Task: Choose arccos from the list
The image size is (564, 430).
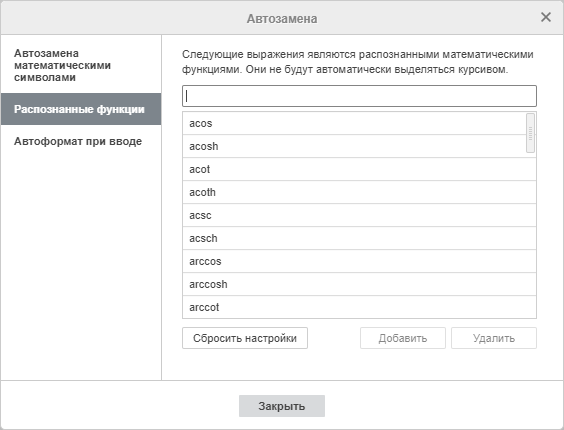Action: [x=359, y=262]
